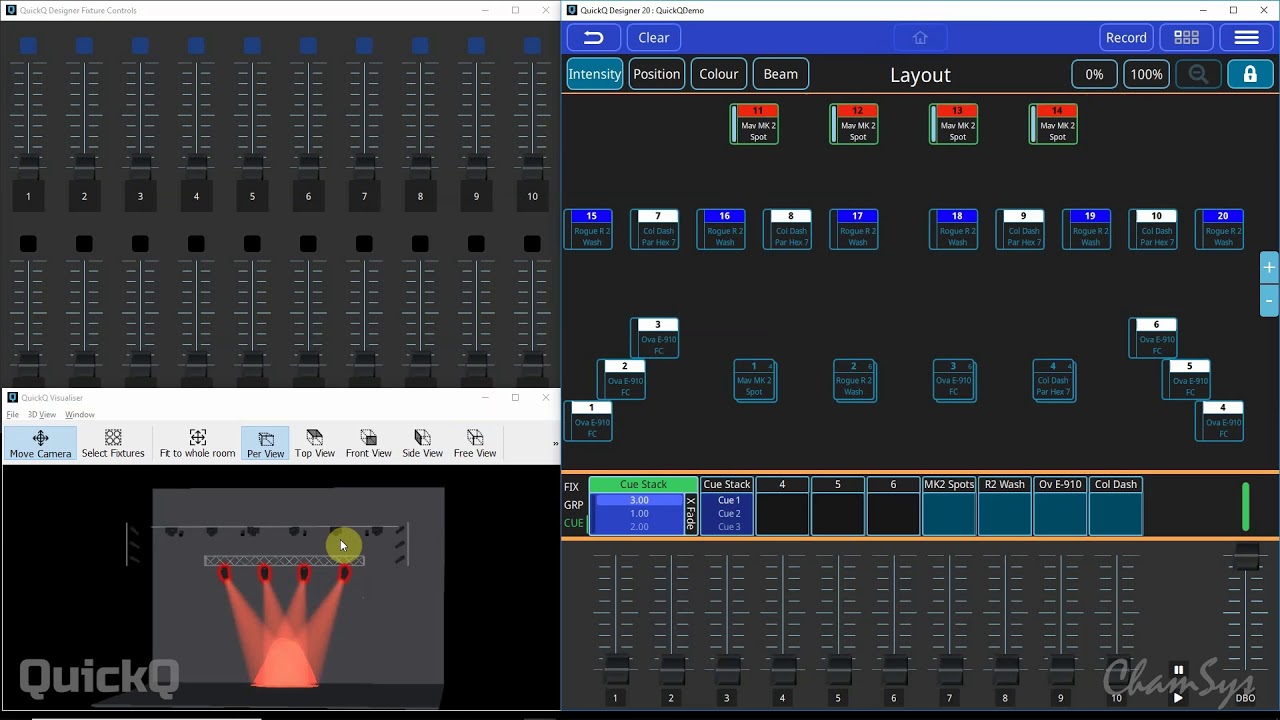Click the minus zoom-out button on the right edge
The image size is (1280, 720).
(x=1269, y=301)
